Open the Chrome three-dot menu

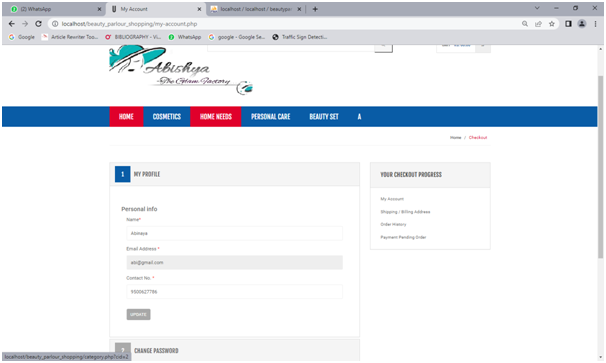point(595,24)
